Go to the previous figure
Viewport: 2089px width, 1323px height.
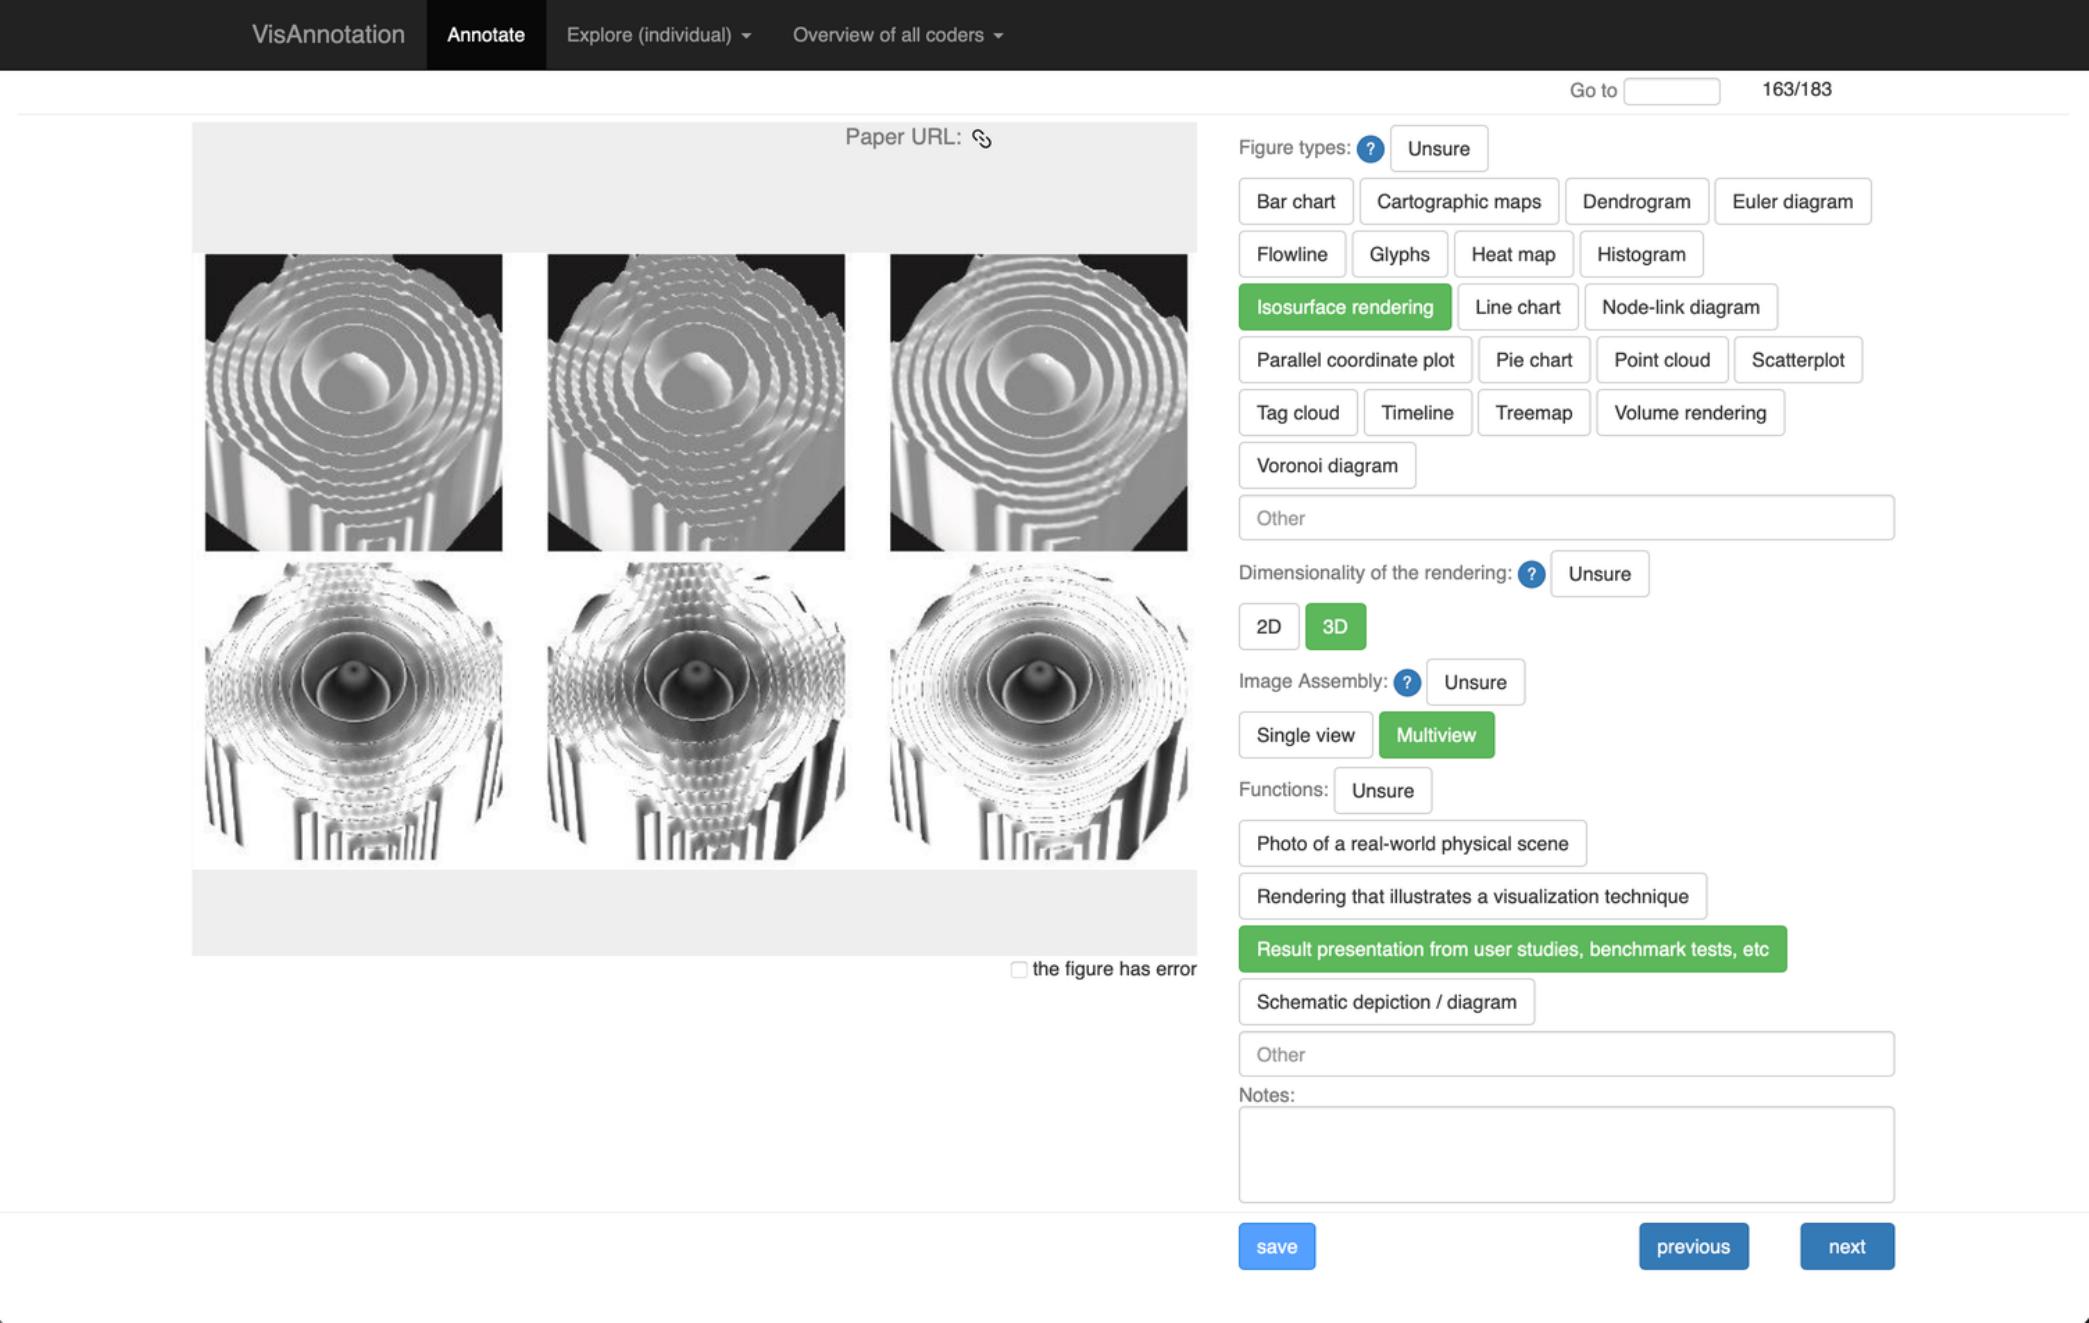click(1693, 1246)
